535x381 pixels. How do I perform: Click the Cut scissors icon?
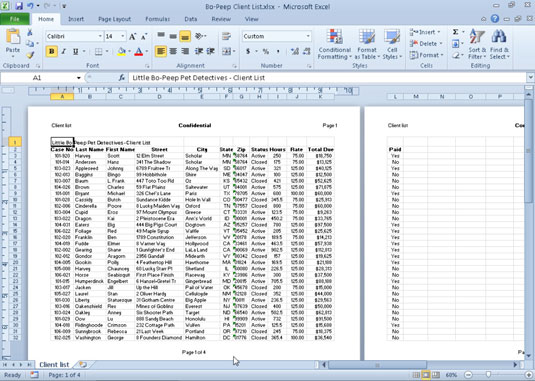point(30,32)
